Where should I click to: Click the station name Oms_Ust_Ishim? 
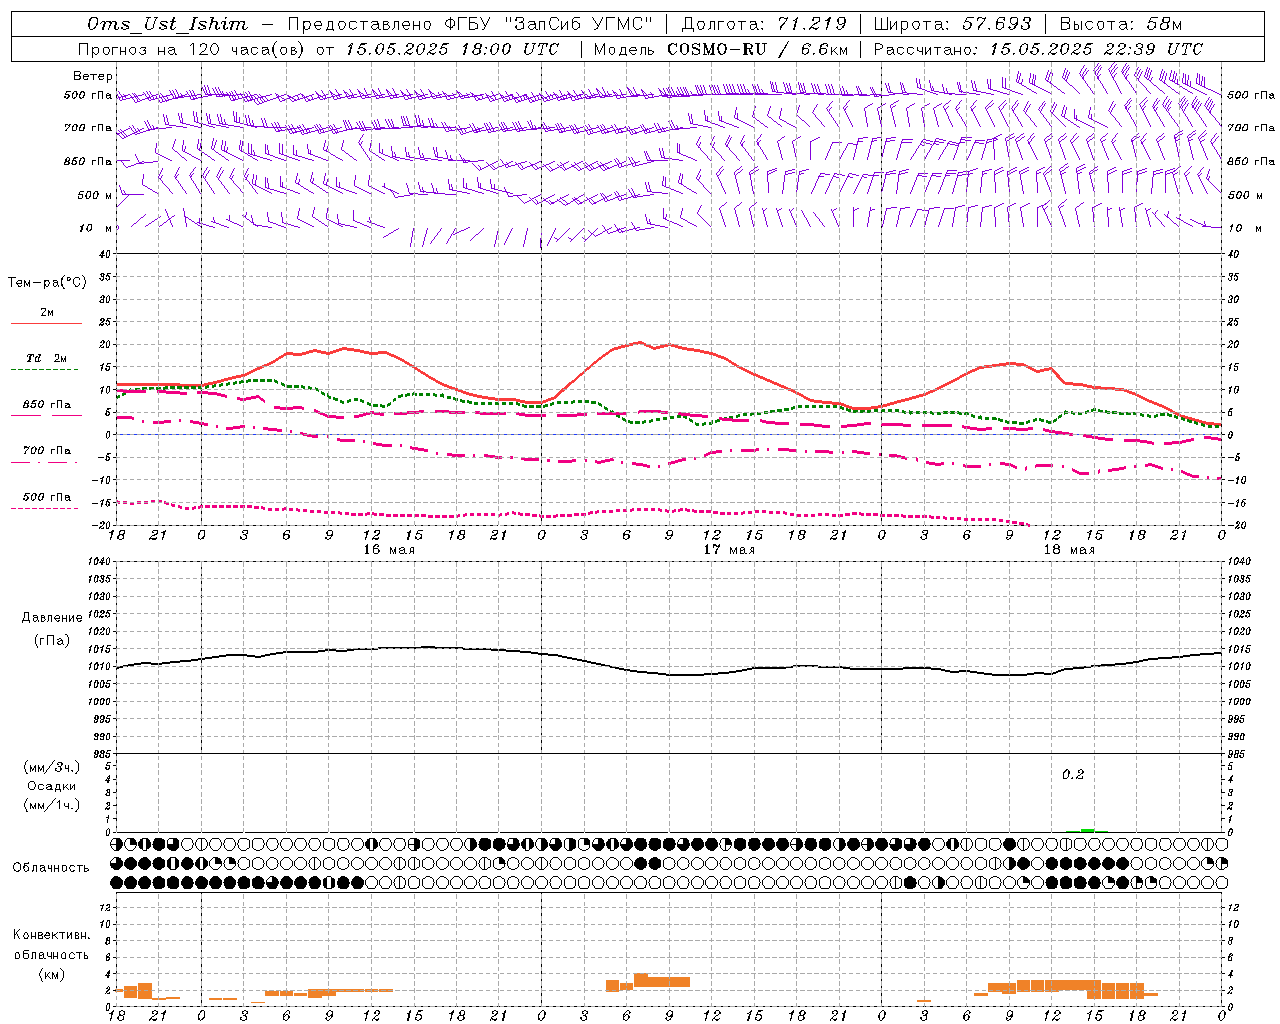pos(167,24)
